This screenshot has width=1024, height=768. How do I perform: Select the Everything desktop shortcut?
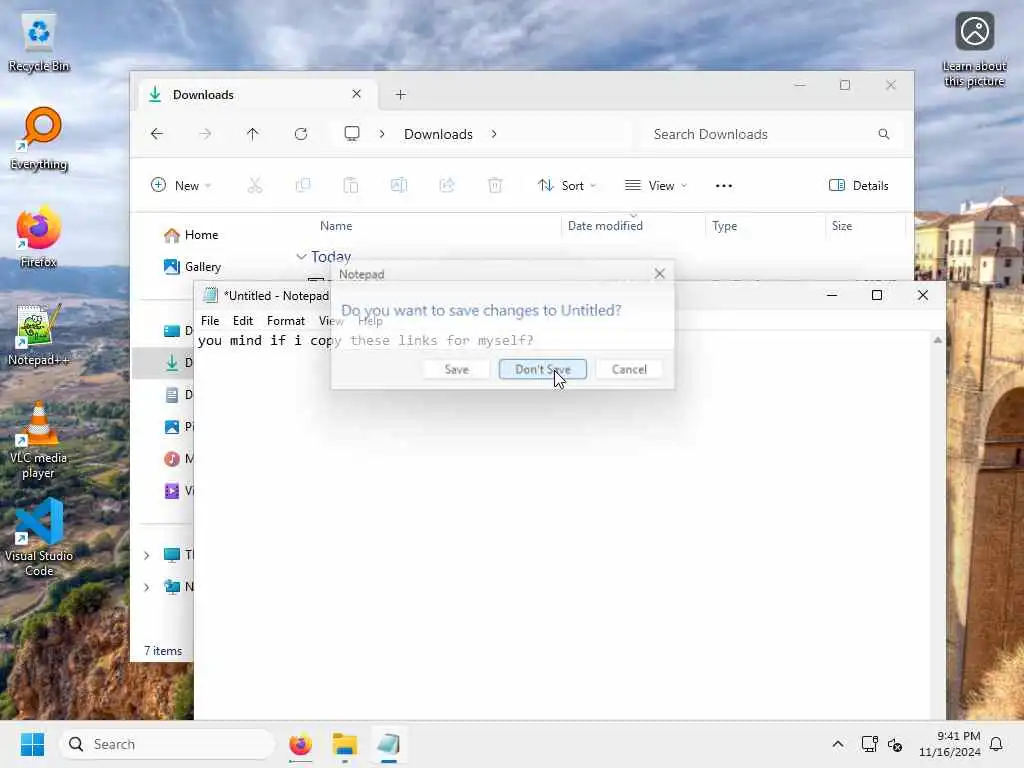pos(39,139)
